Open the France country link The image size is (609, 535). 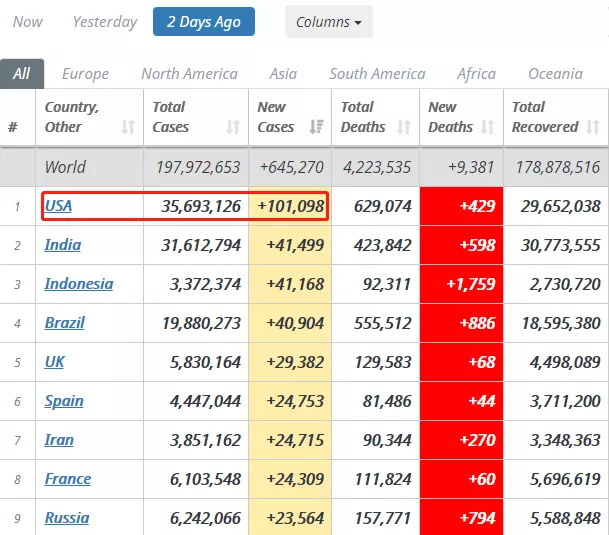pyautogui.click(x=68, y=479)
